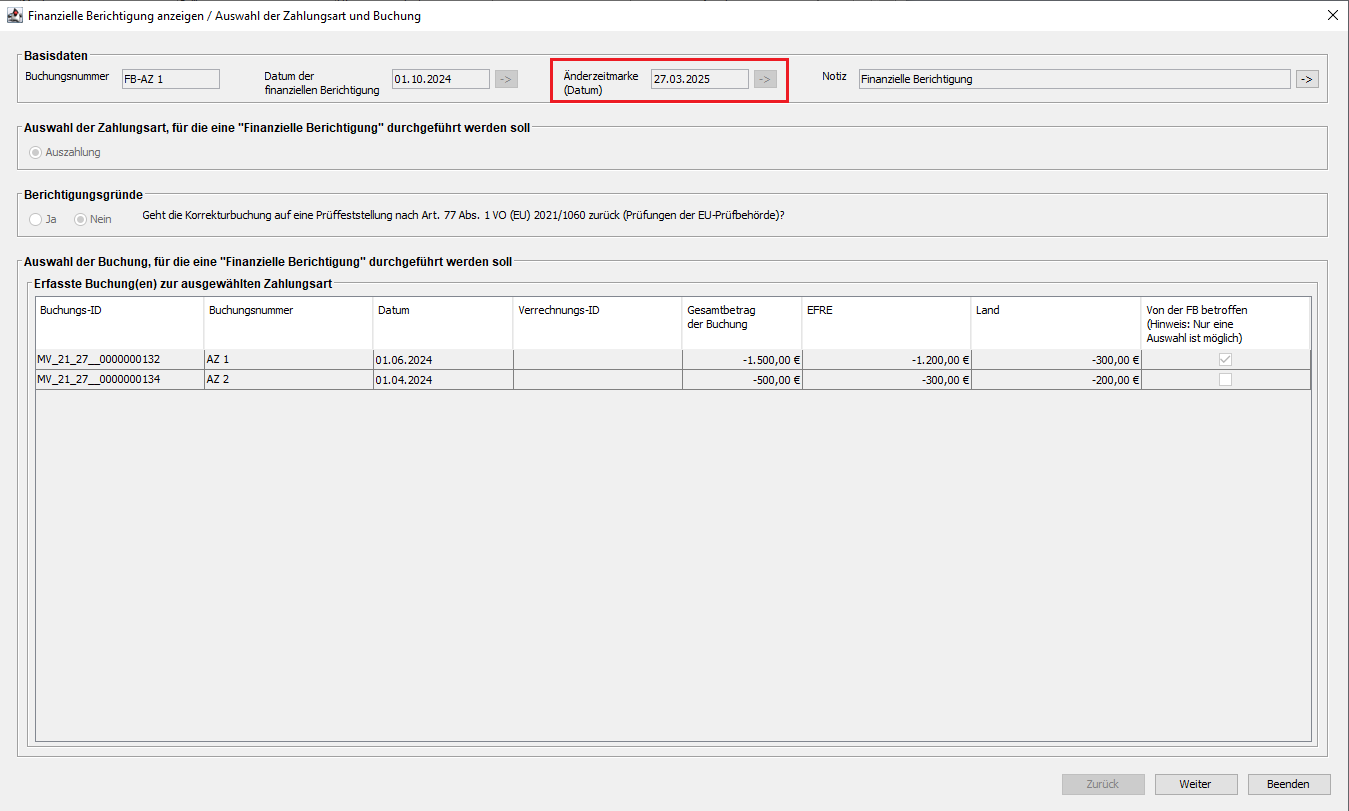Click the Weiter button
Screen dimensions: 1349x811
coord(1195,784)
